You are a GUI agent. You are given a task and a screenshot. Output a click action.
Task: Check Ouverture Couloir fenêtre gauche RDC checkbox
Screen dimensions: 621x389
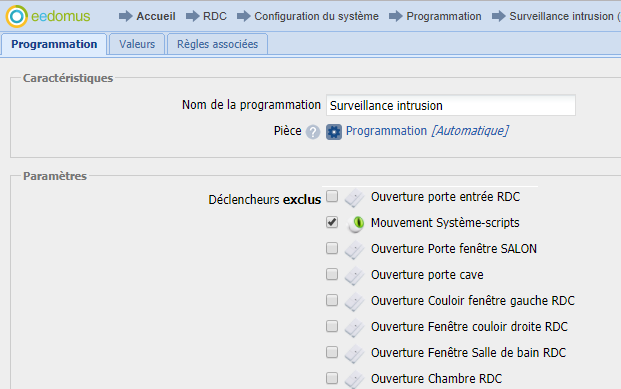click(332, 300)
